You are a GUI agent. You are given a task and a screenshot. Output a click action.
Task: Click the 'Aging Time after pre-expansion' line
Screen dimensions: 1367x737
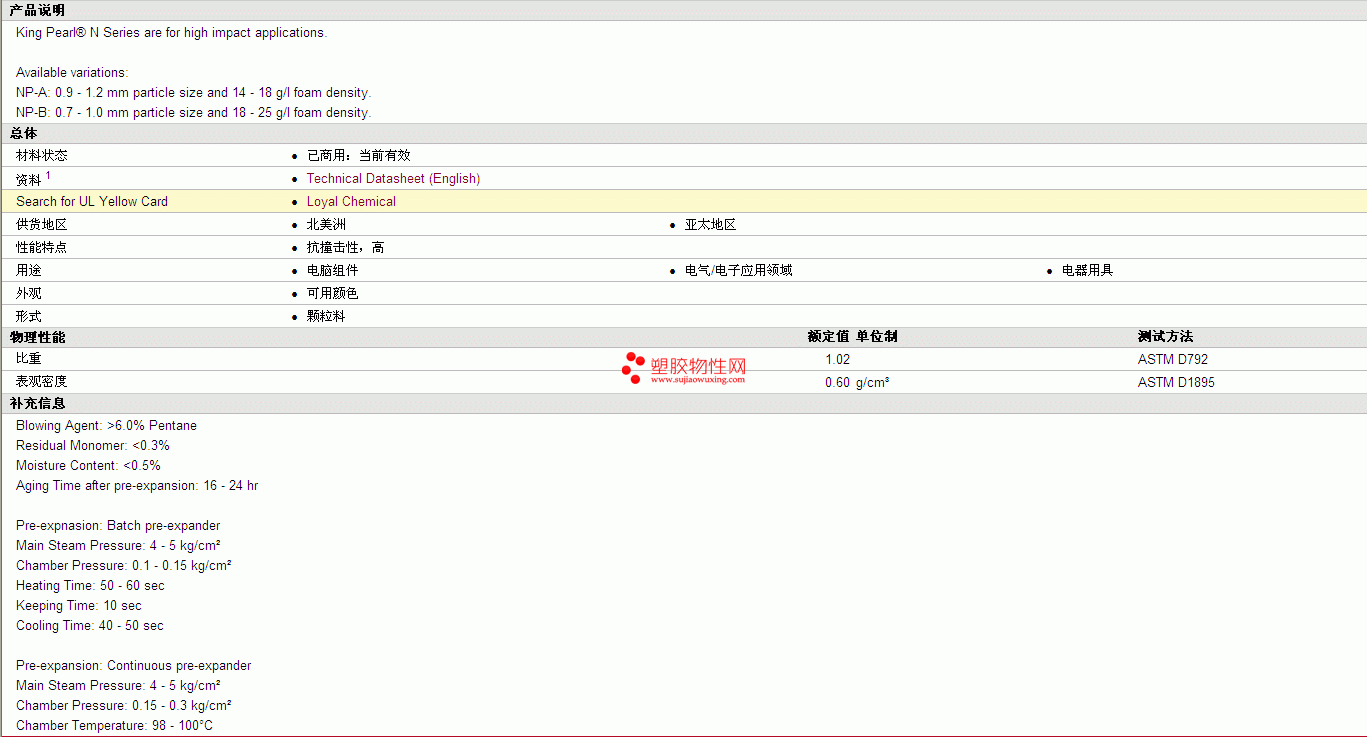137,485
